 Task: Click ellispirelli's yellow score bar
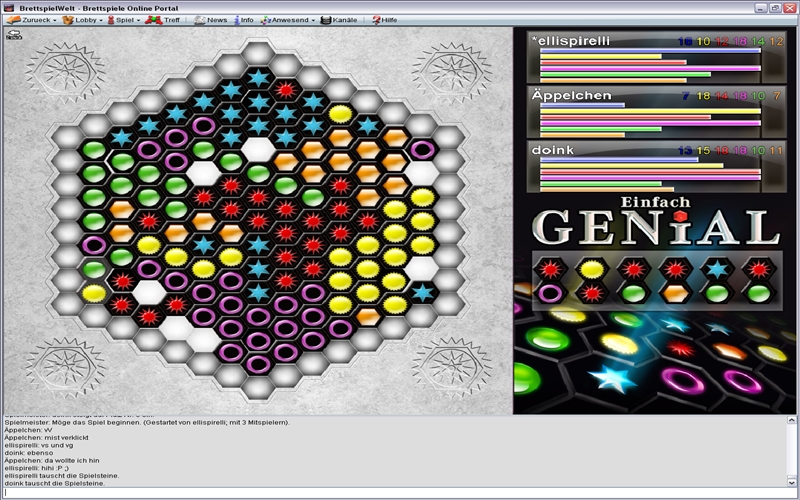pos(601,56)
